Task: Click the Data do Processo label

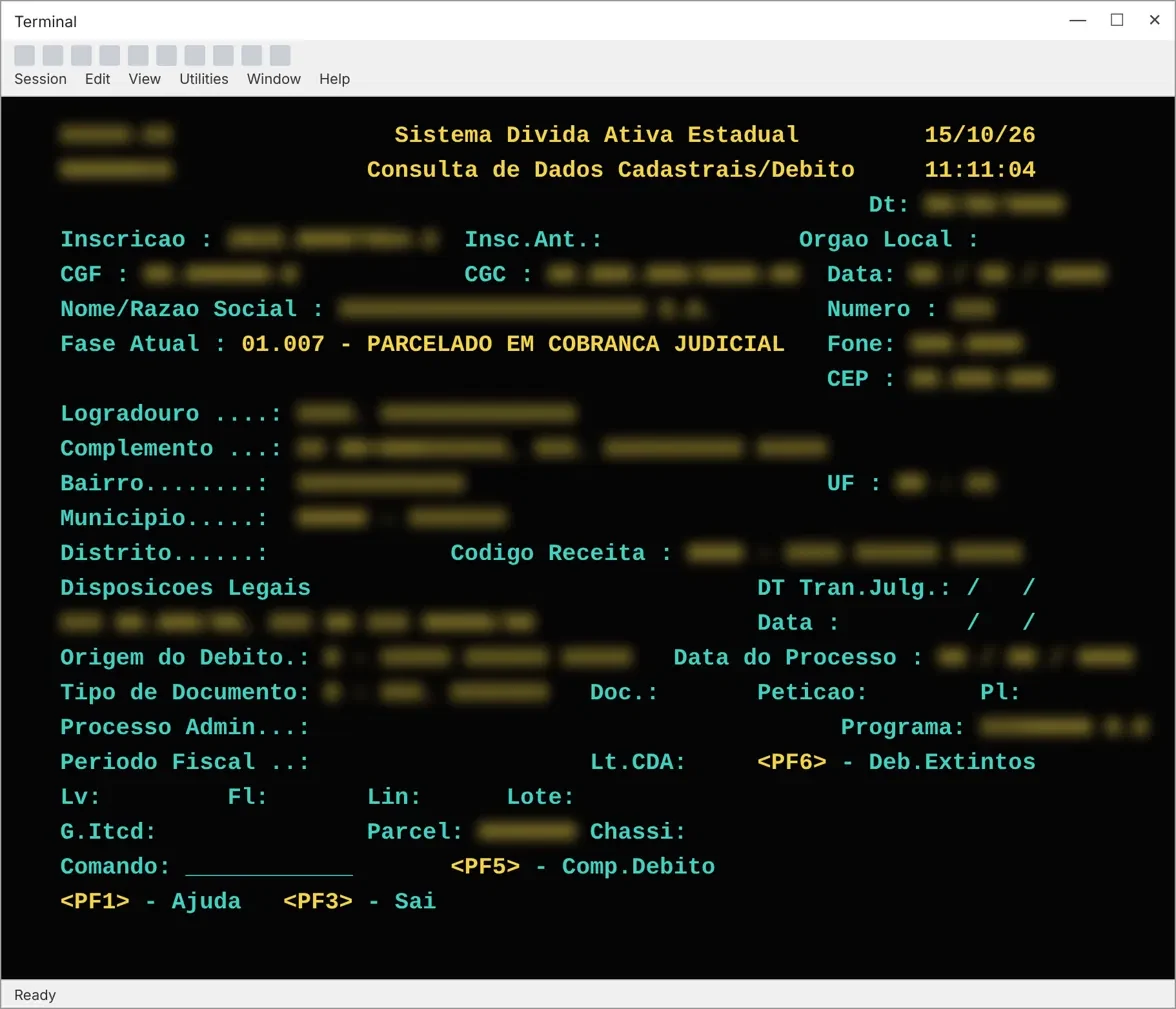Action: (x=798, y=657)
